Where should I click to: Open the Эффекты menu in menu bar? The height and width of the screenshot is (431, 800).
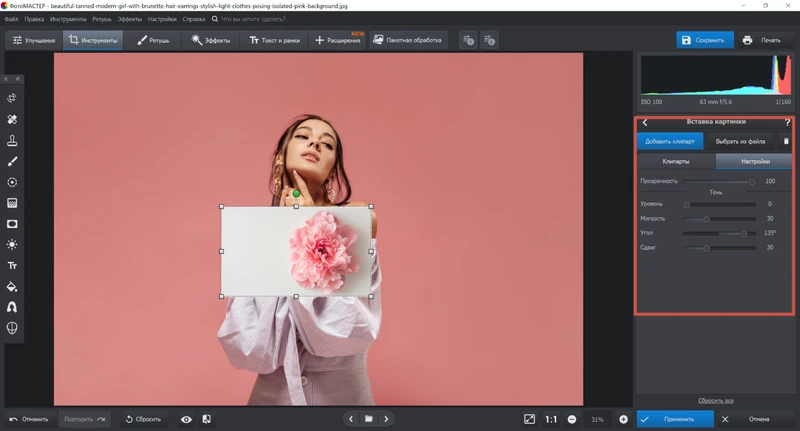click(130, 19)
